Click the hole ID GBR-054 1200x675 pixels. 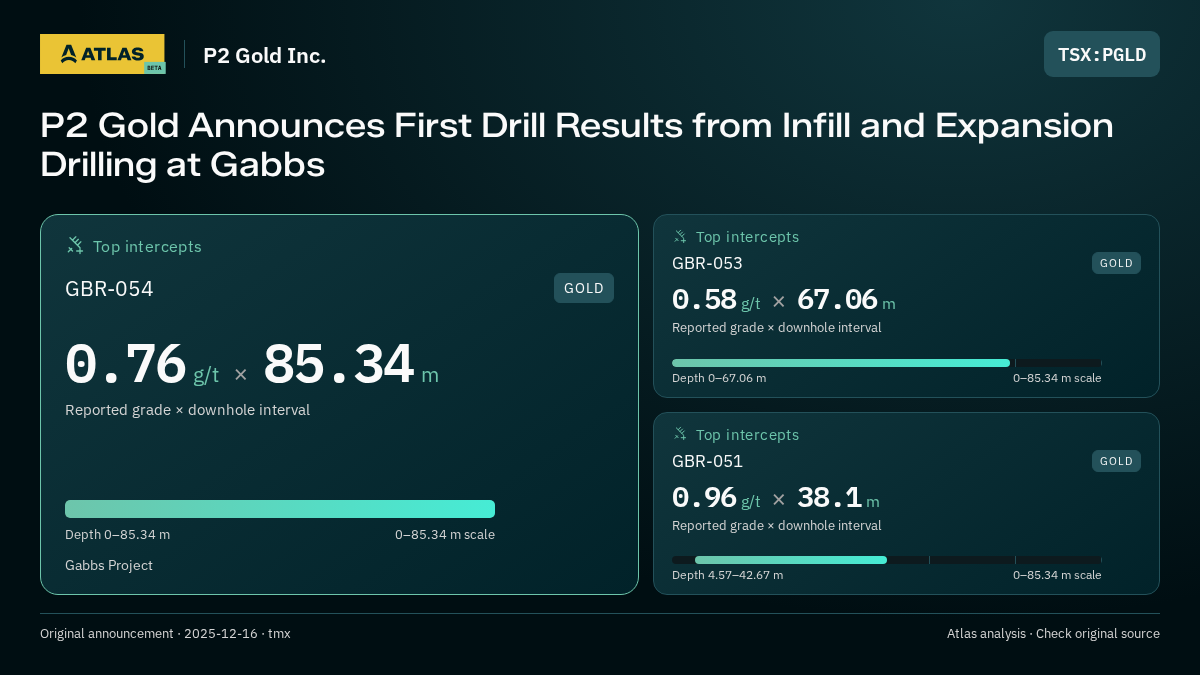(109, 289)
